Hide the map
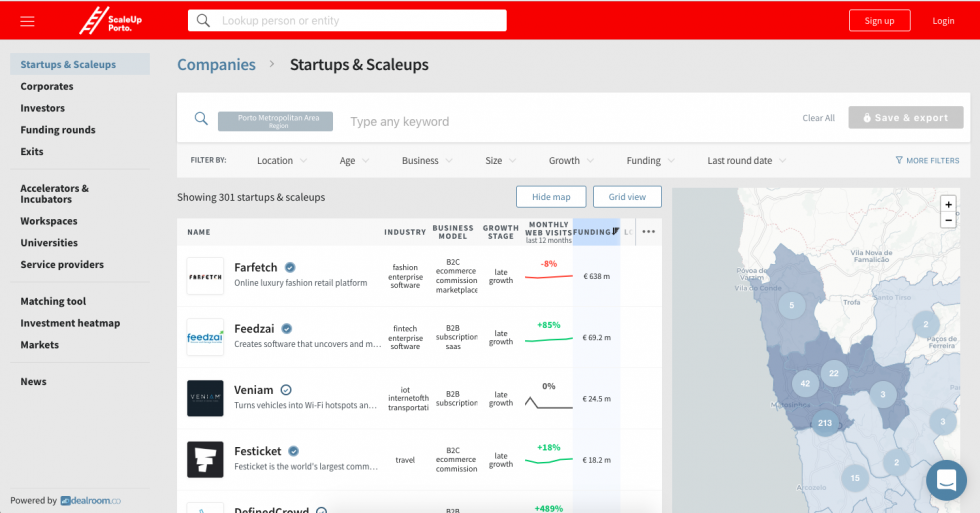The width and height of the screenshot is (980, 513). click(551, 197)
